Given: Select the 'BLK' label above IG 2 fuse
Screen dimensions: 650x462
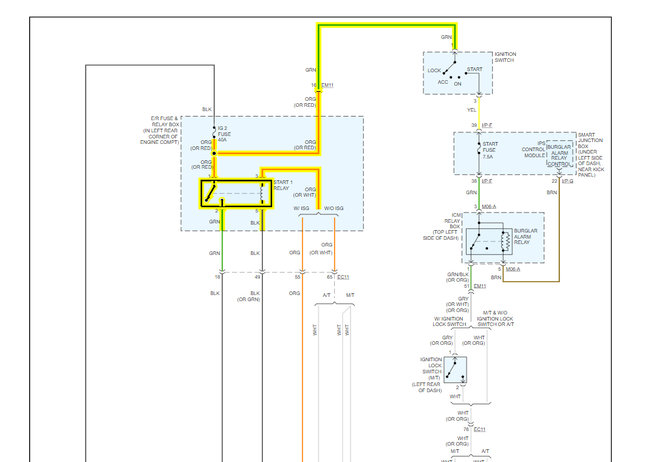Looking at the screenshot, I should 207,109.
